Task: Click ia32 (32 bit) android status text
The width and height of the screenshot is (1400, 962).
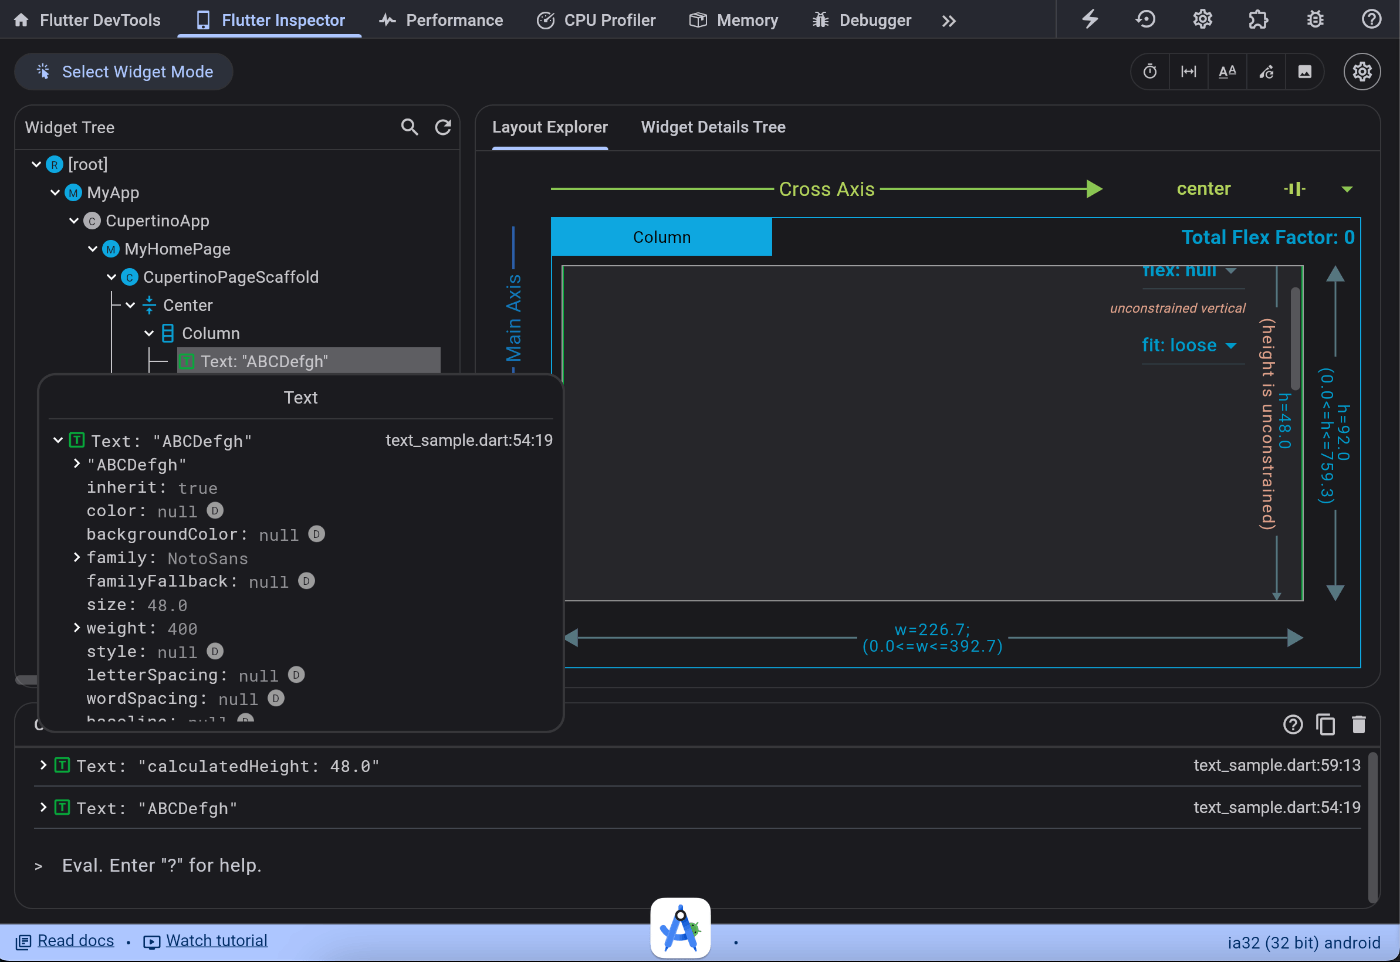Action: point(1304,942)
